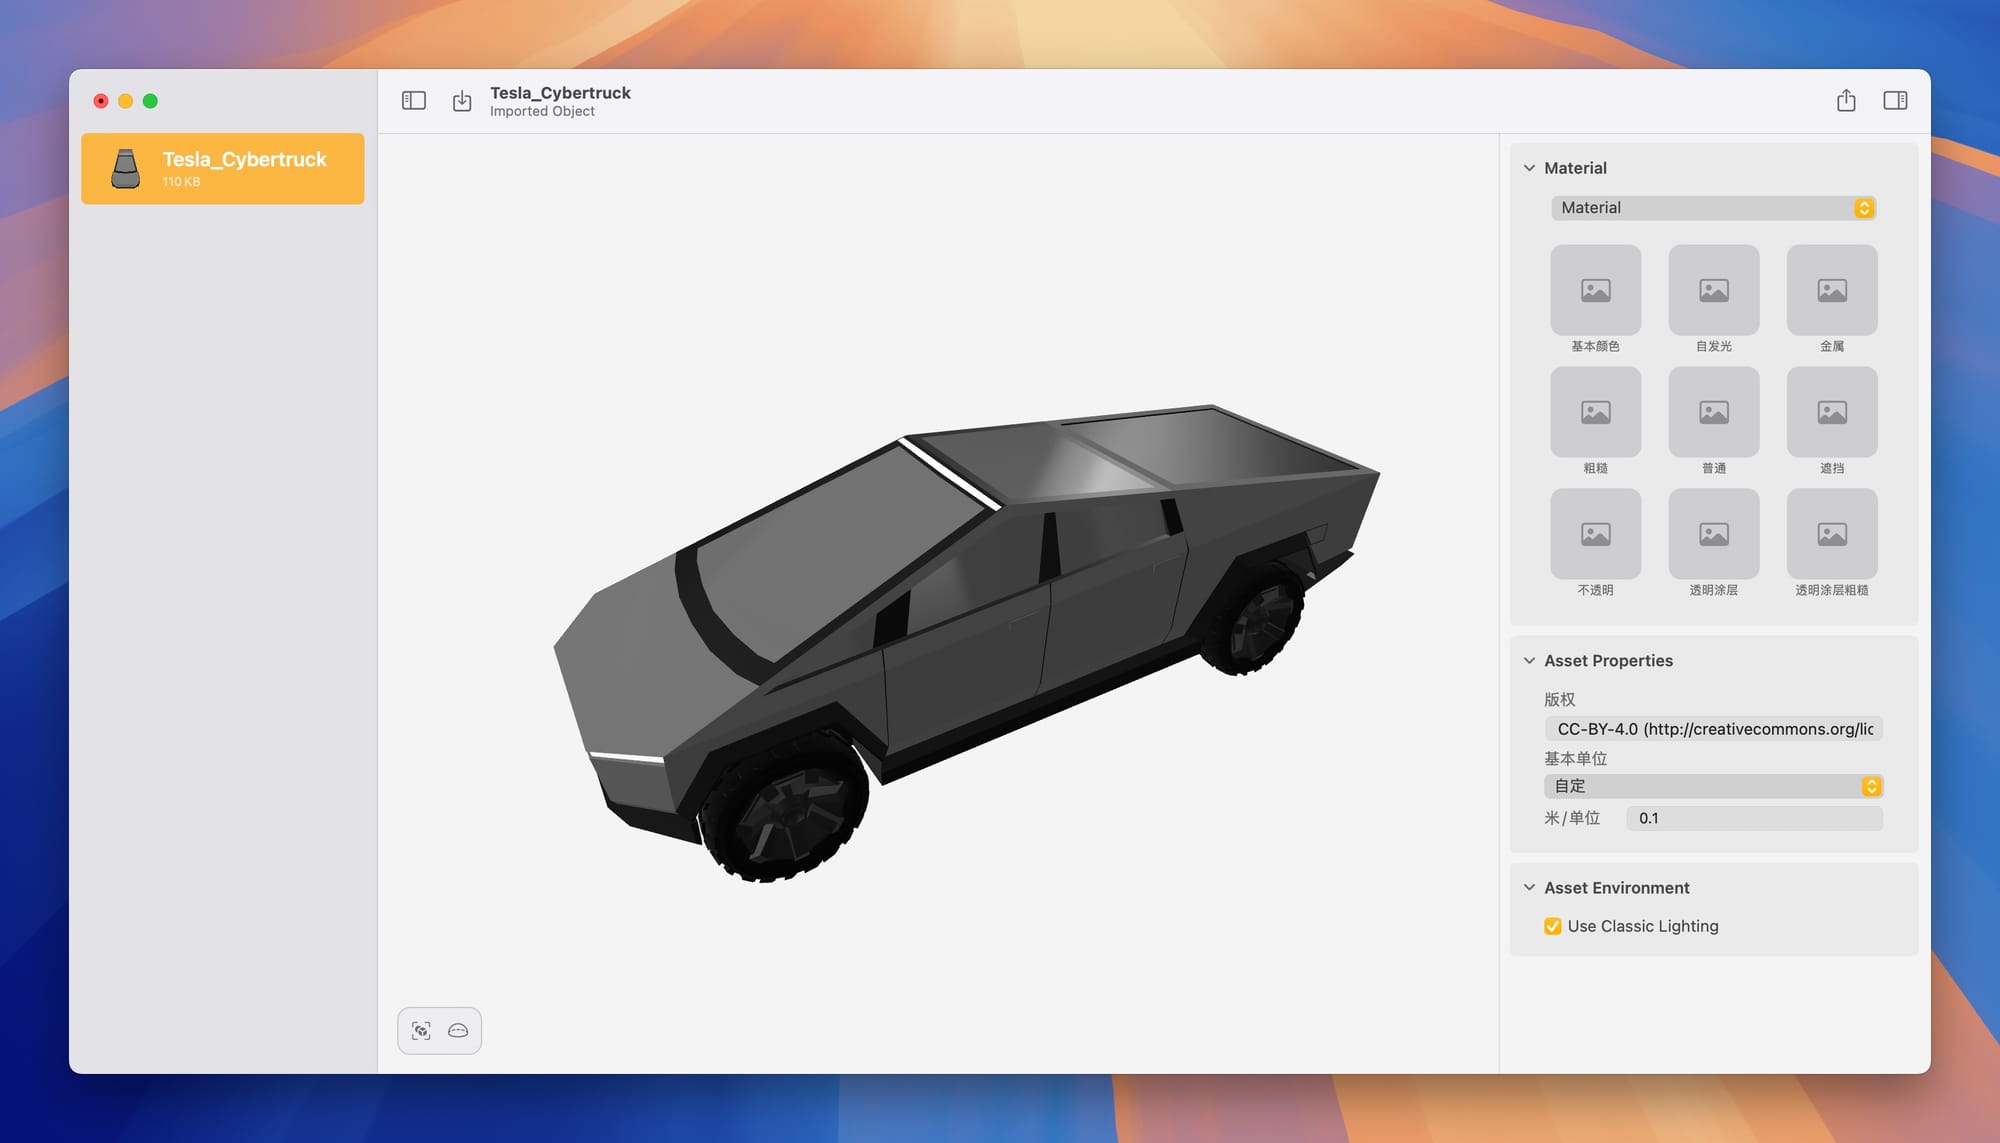This screenshot has height=1143, width=2000.
Task: Collapse the Asset Environment section
Action: (1529, 888)
